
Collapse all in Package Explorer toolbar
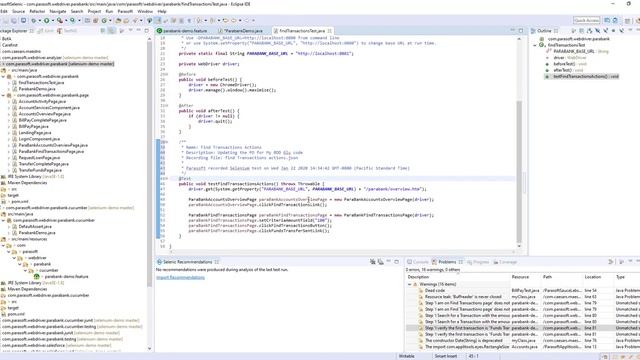103,31
